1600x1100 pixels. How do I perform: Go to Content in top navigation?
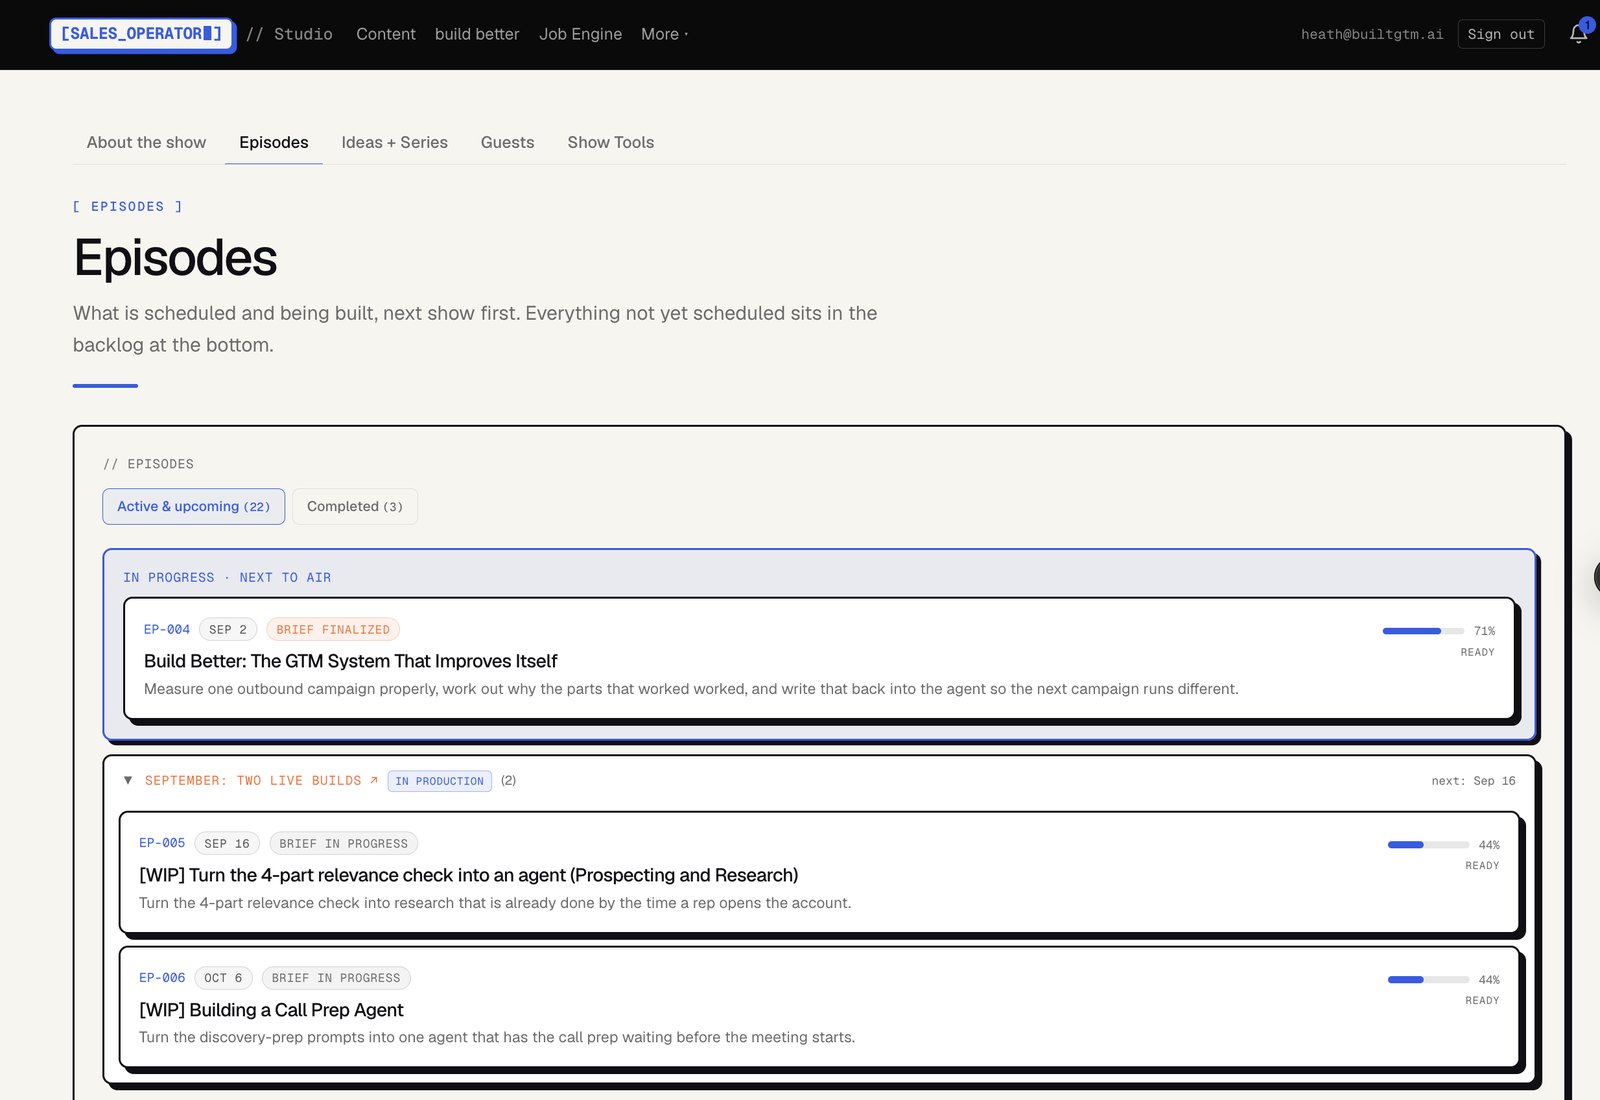pyautogui.click(x=386, y=34)
